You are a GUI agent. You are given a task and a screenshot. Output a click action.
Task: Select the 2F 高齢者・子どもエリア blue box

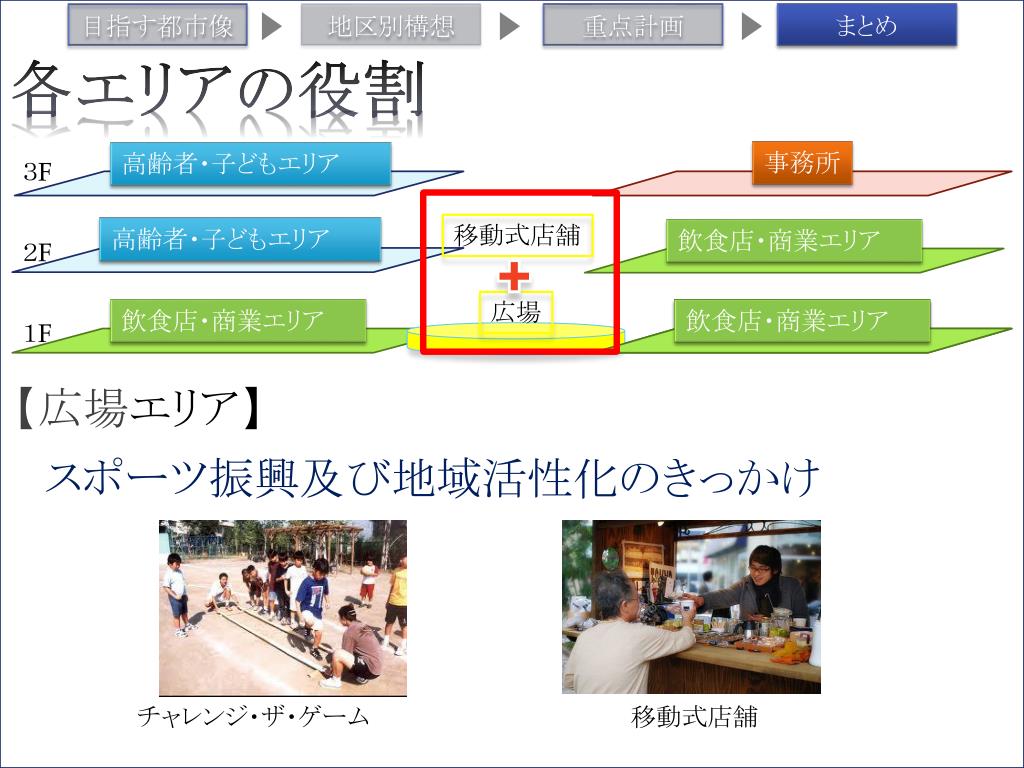[x=240, y=240]
